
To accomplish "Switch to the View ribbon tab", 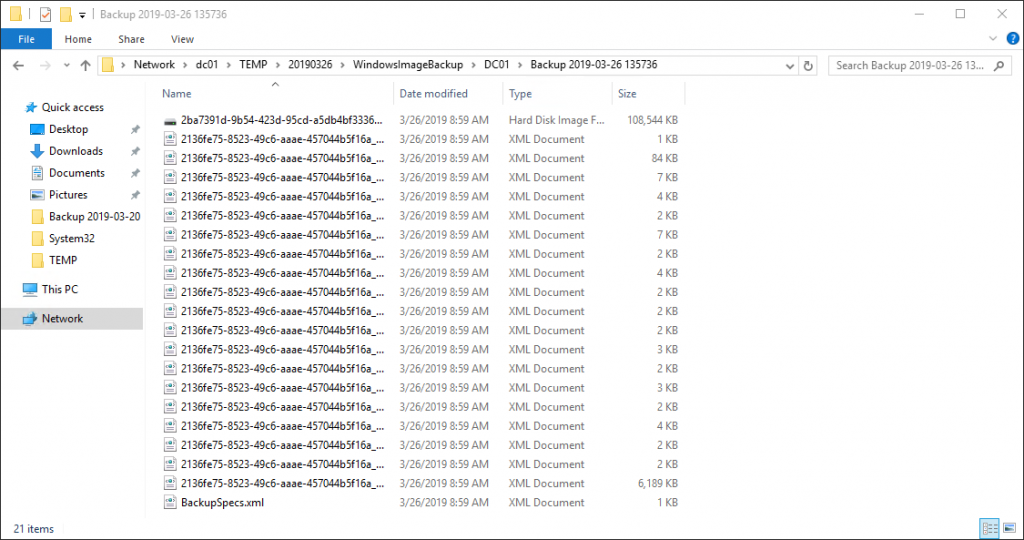I will 182,39.
